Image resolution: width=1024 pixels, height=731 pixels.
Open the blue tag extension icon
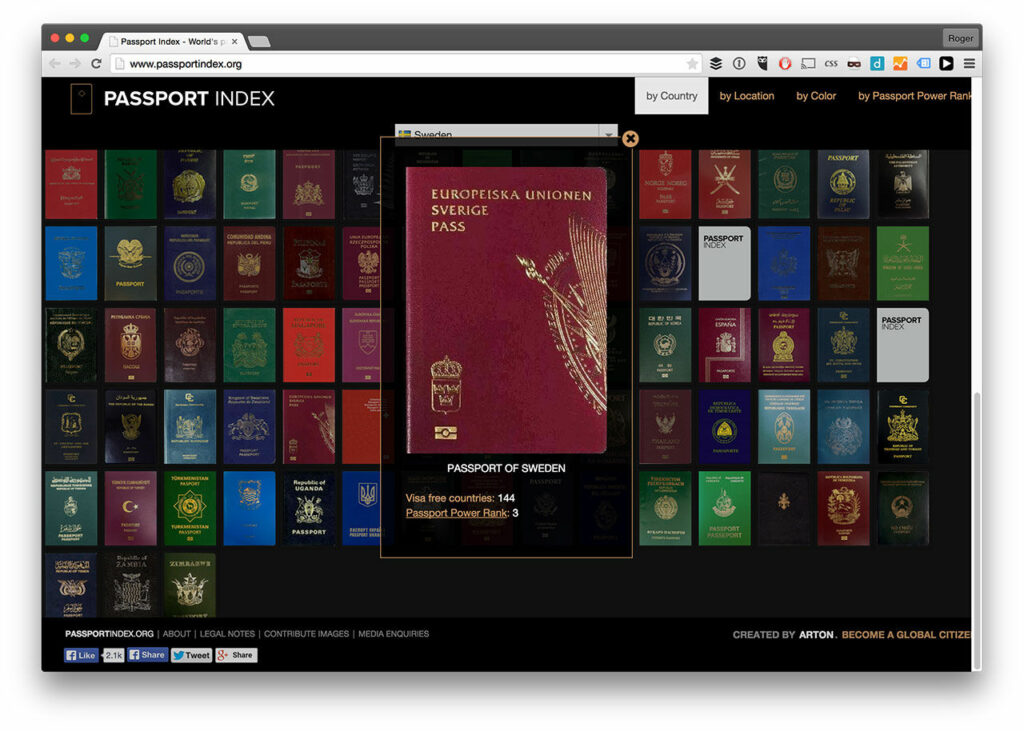923,63
